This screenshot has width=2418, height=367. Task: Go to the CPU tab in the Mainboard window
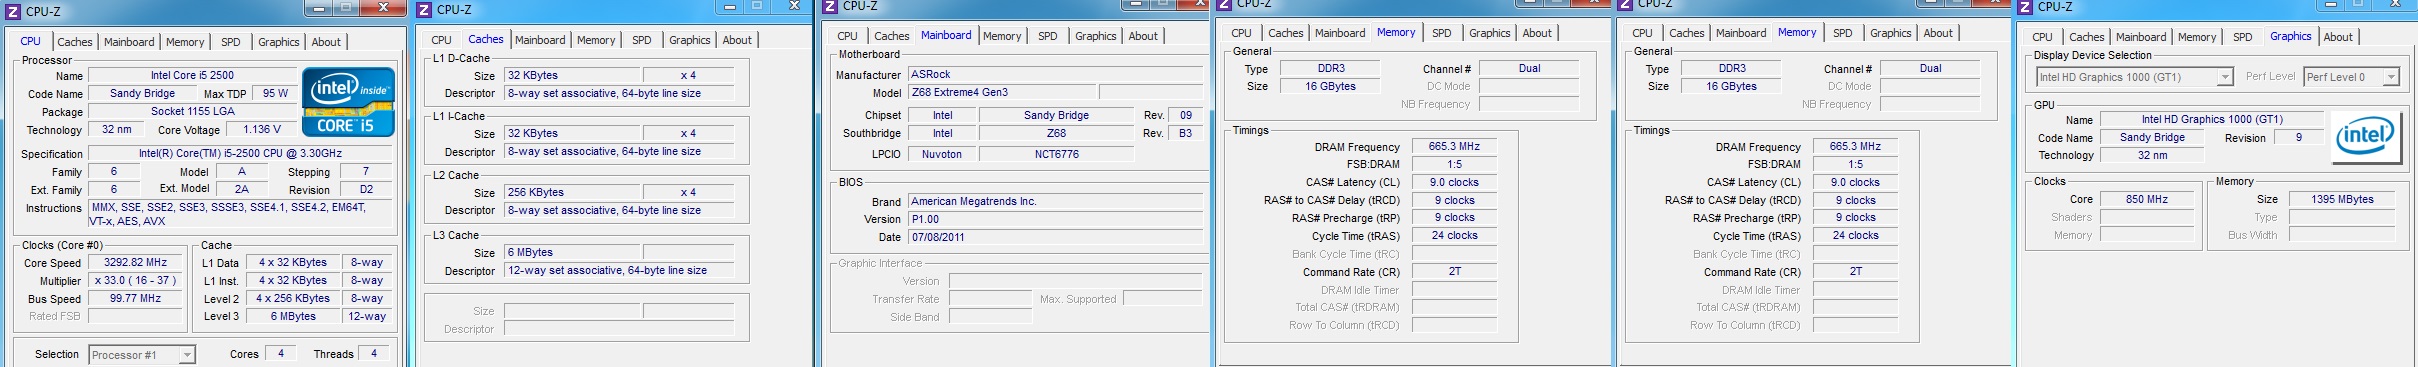pyautogui.click(x=848, y=36)
